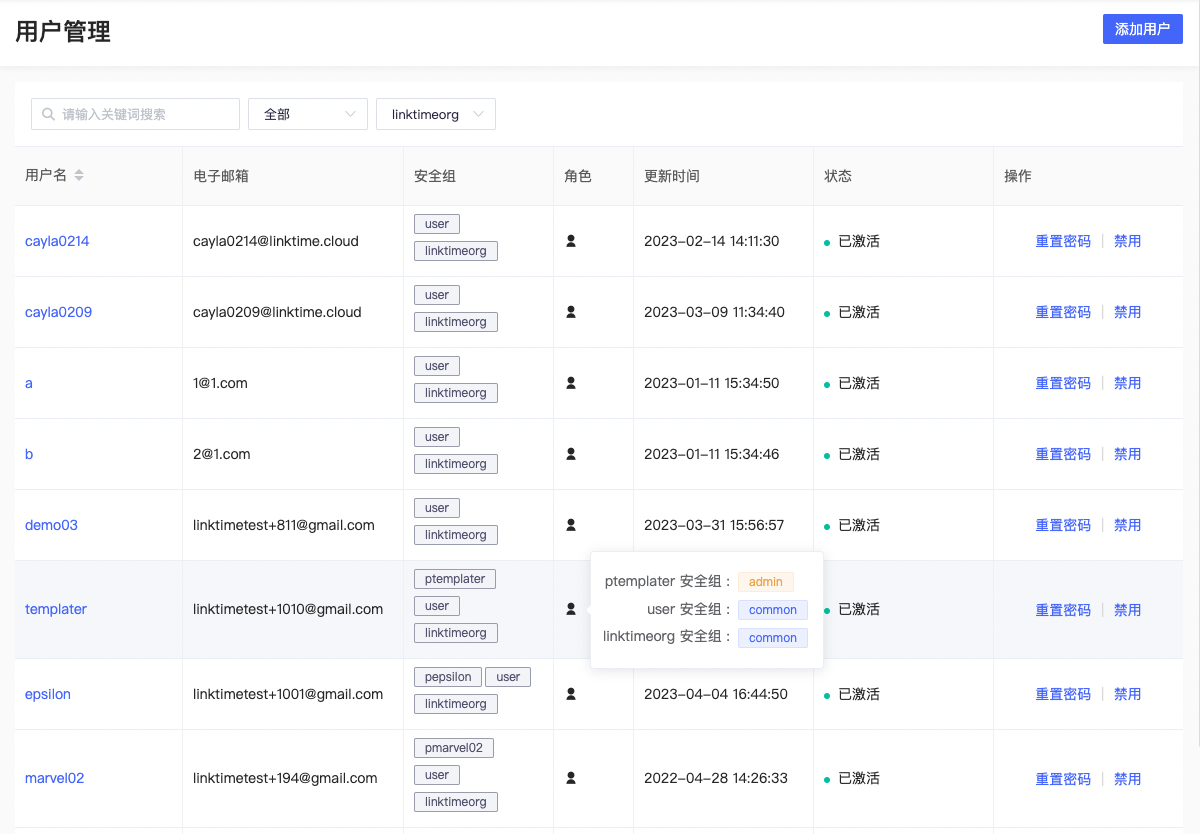Click the 安全组 column header
Viewport: 1200px width, 834px height.
[435, 176]
